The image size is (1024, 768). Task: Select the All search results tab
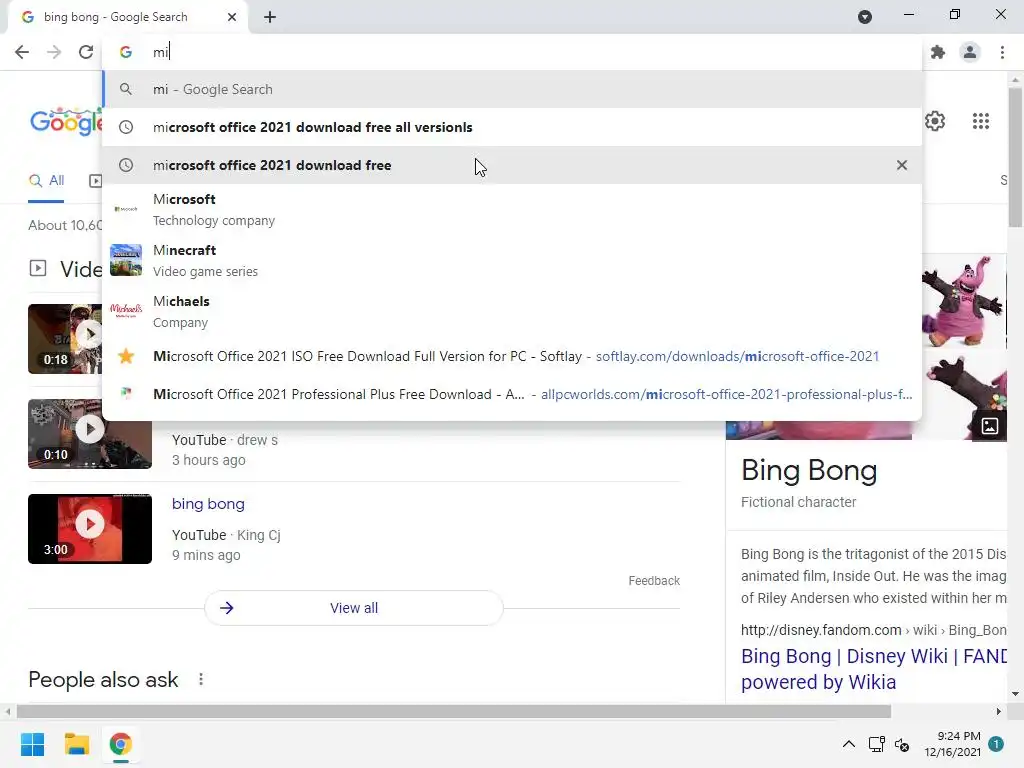46,181
